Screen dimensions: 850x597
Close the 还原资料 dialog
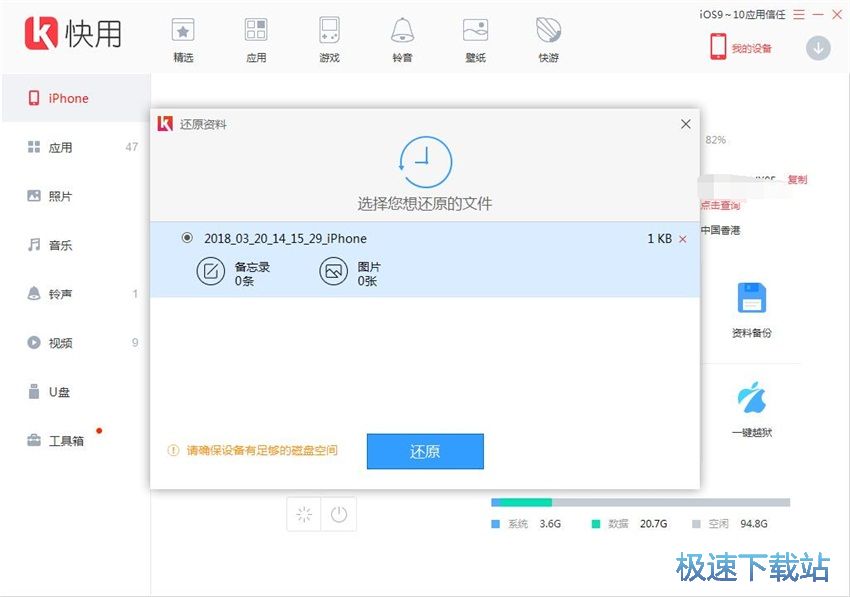point(686,124)
